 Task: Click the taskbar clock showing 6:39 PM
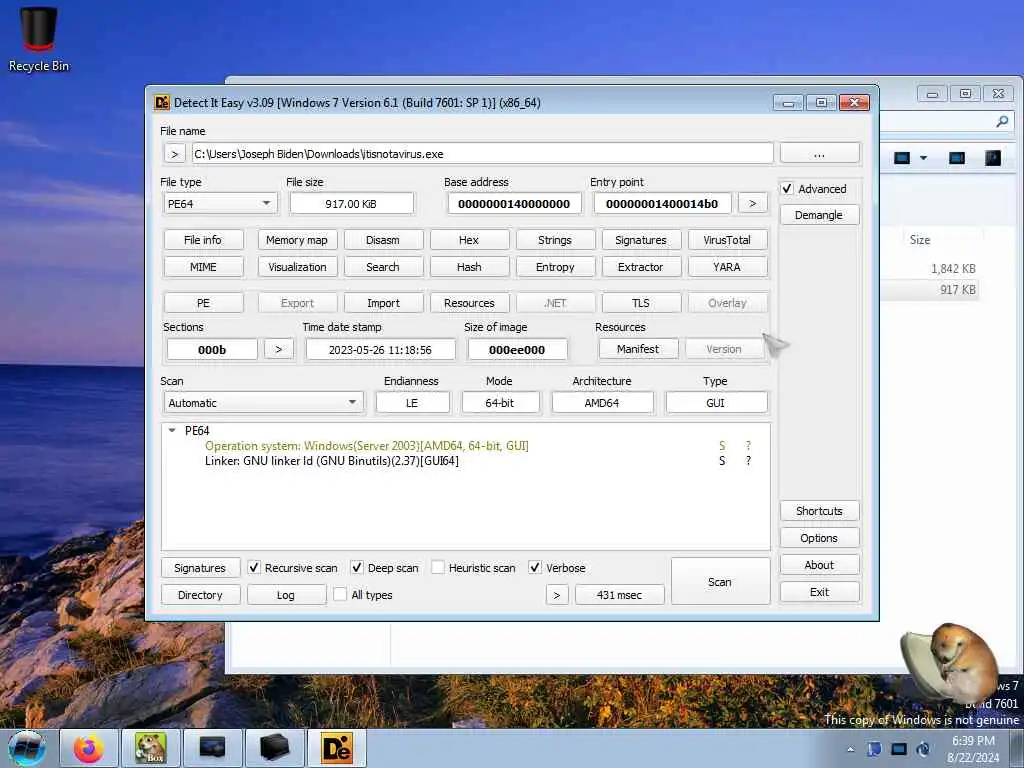[973, 749]
